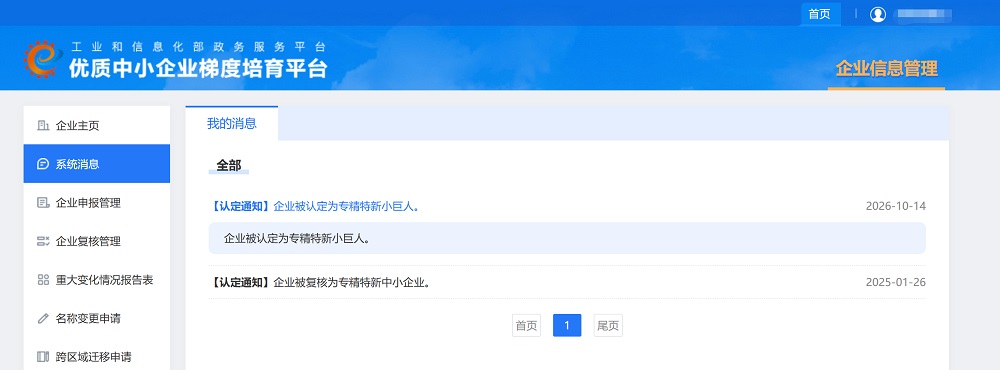Click the expanded message body 企业被认定为专精特新小巨人
Image resolution: width=1000 pixels, height=370 pixels.
567,239
